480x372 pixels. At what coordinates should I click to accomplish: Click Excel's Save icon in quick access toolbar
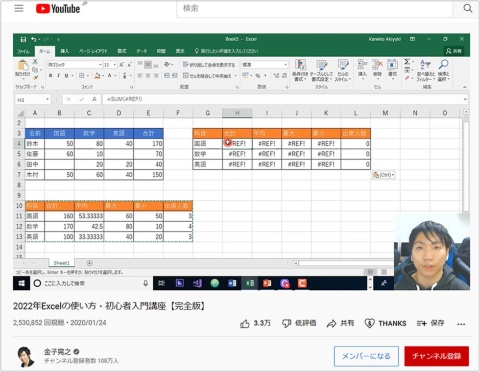(x=23, y=39)
